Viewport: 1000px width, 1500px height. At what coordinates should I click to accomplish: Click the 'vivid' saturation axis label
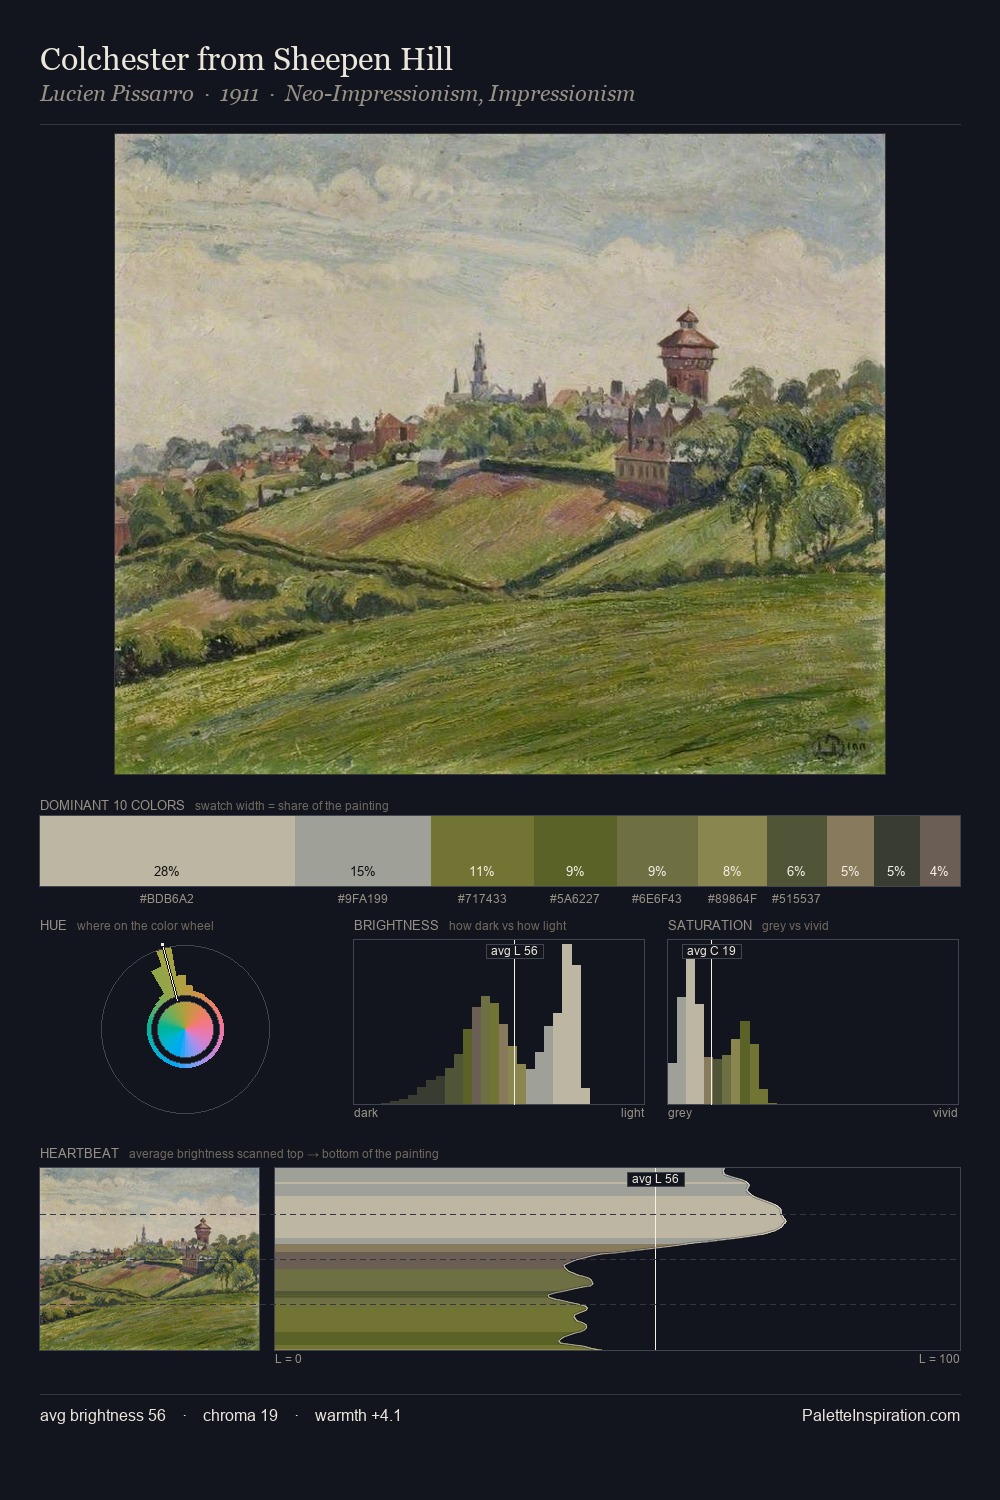click(945, 1113)
